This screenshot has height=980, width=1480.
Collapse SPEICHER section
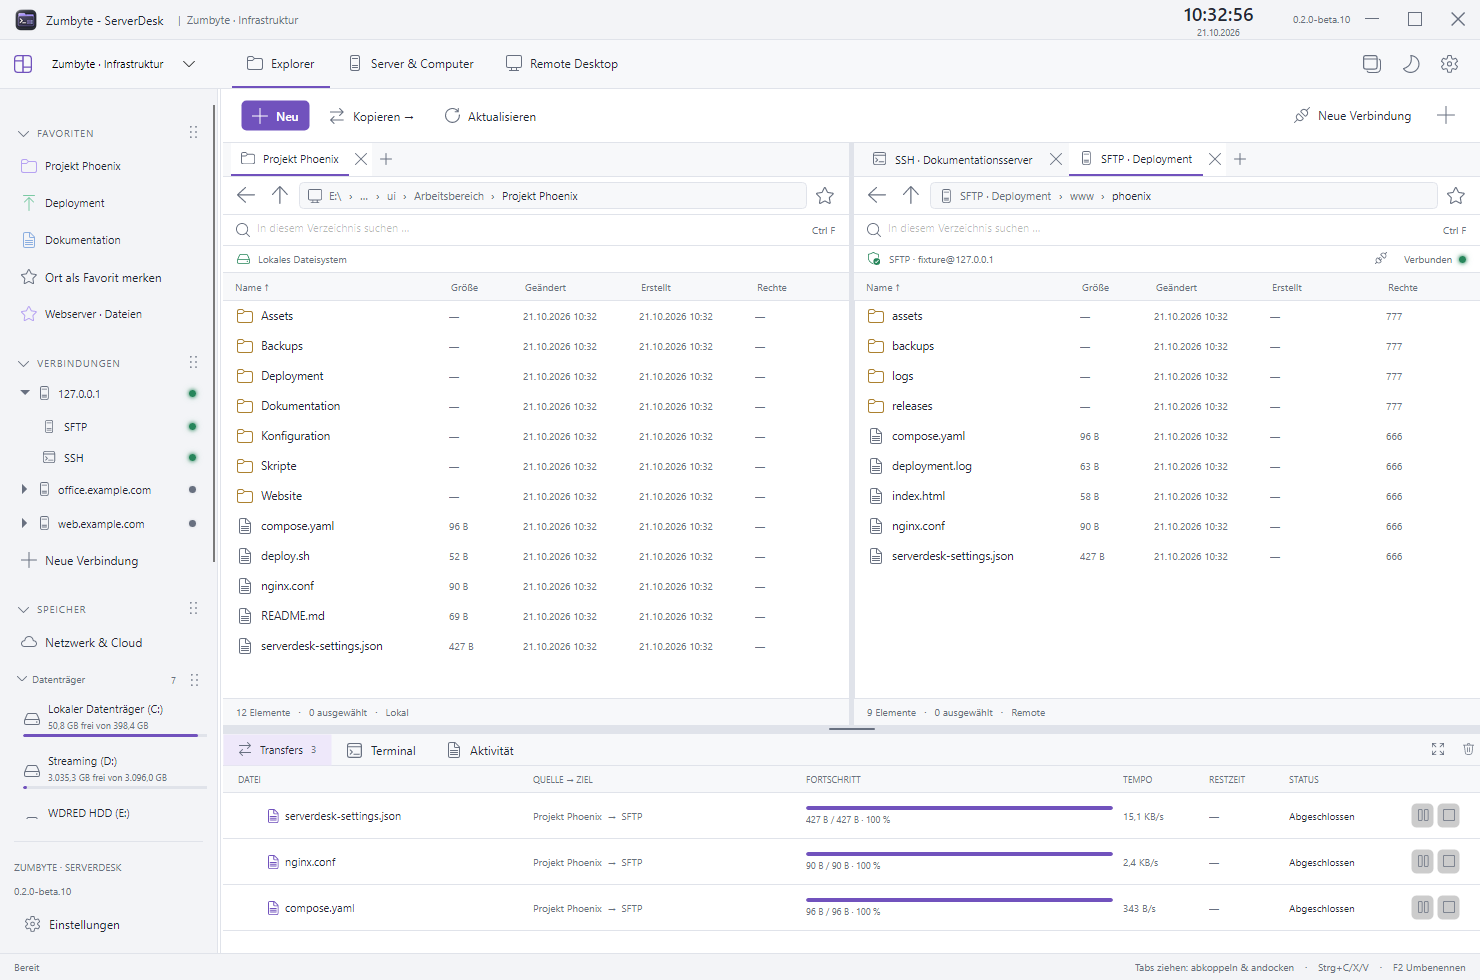tap(24, 609)
